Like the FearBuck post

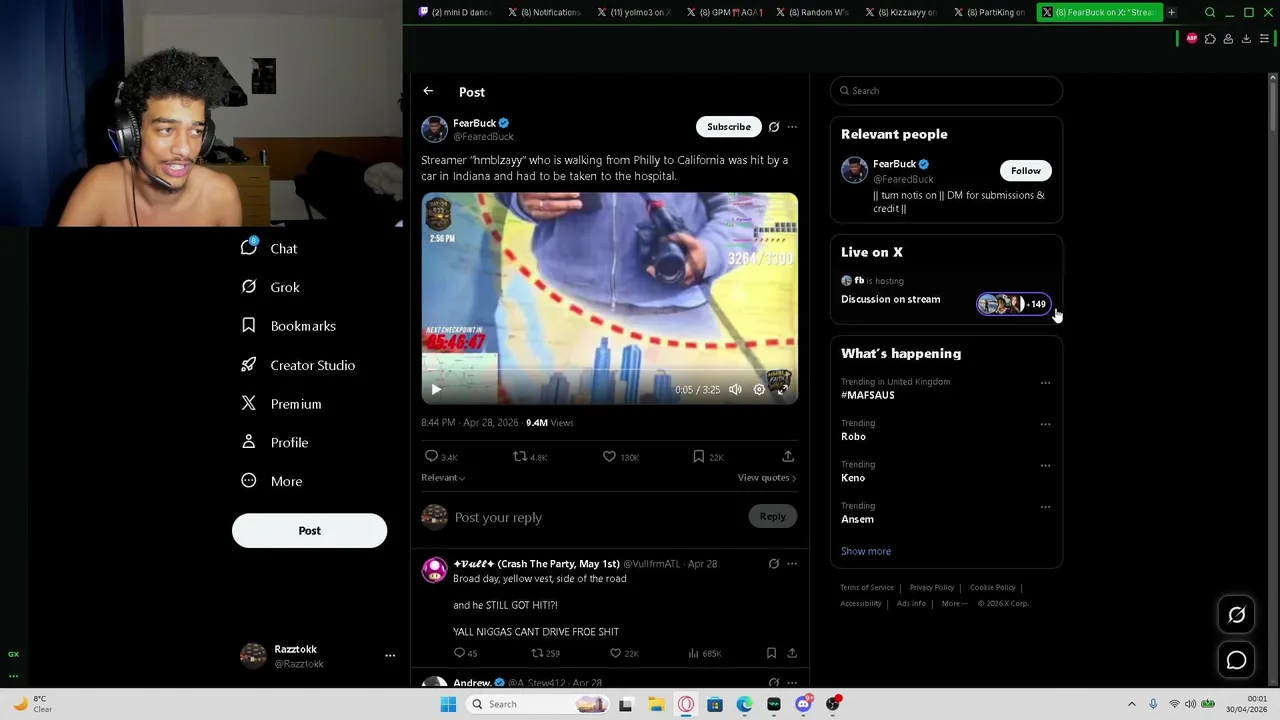tap(620, 456)
